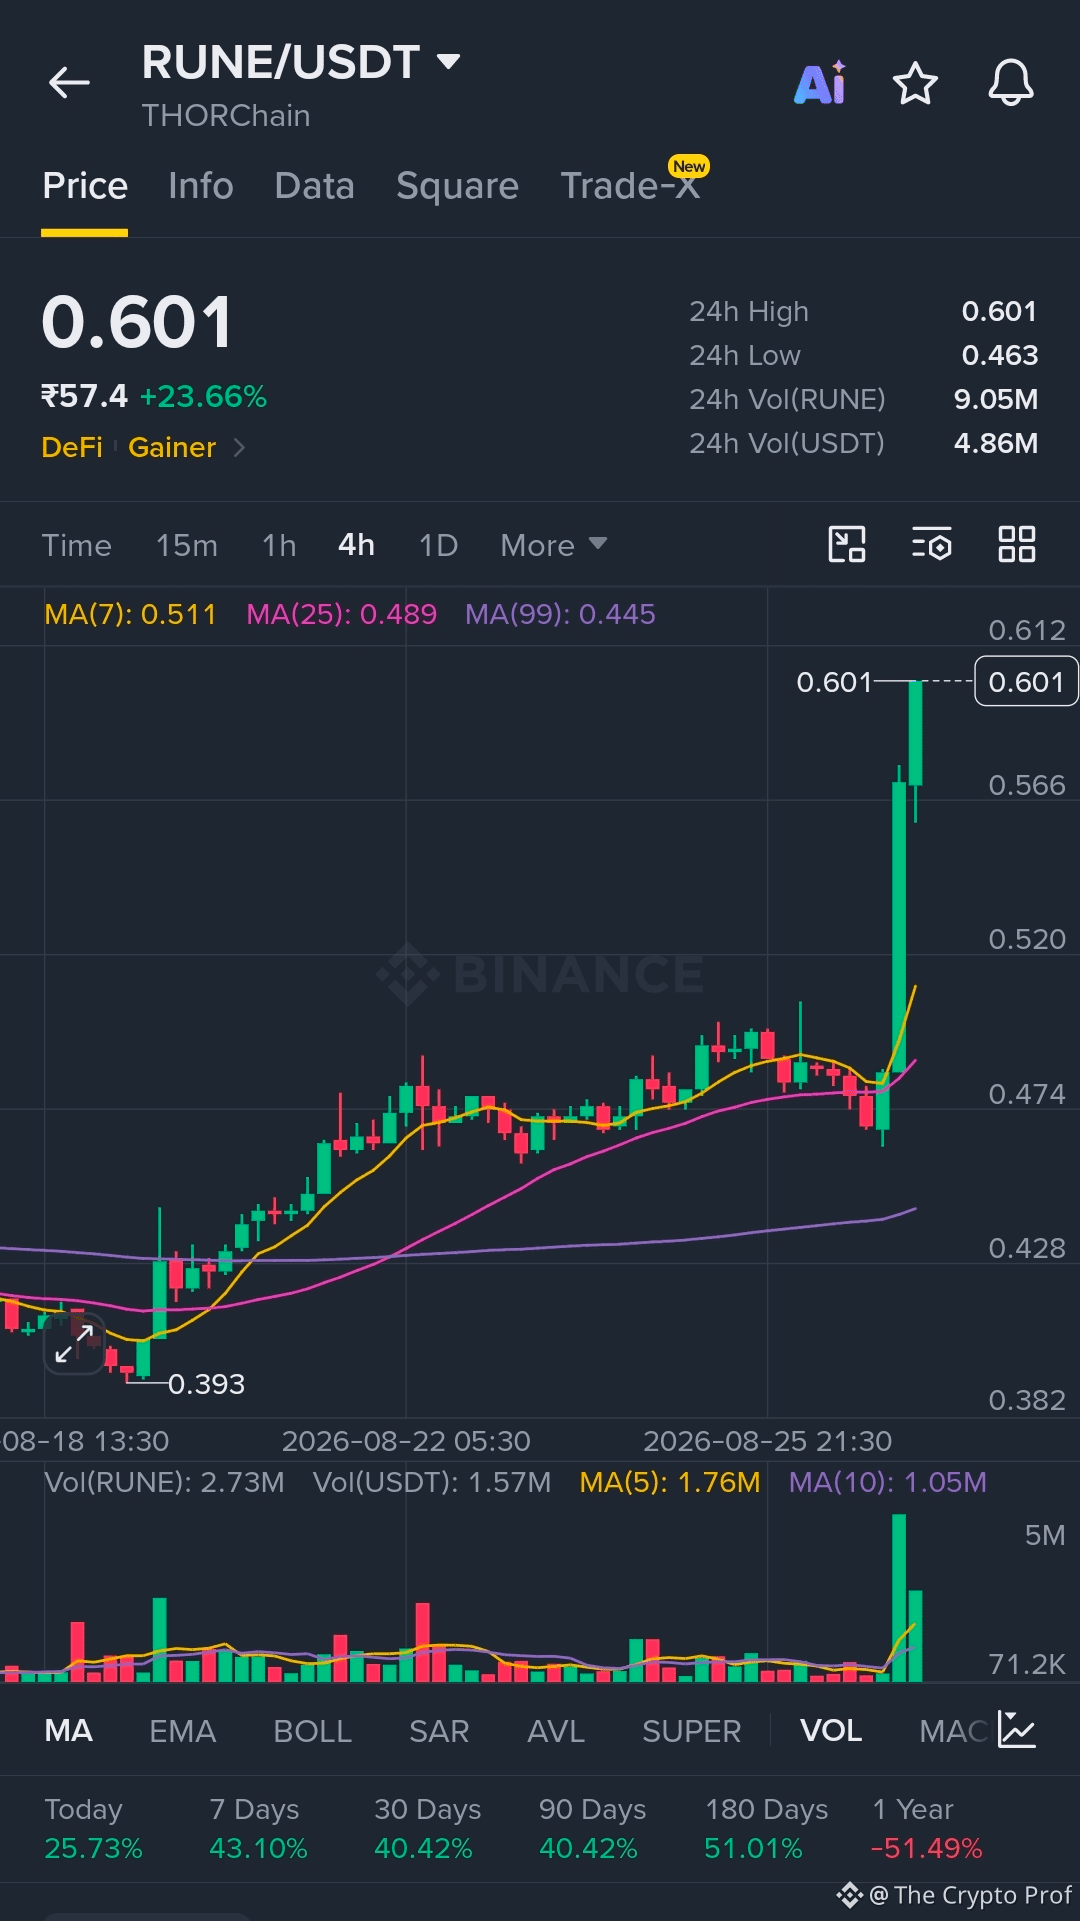
Task: Tap the MA(99): 0.445 label
Action: pyautogui.click(x=560, y=614)
